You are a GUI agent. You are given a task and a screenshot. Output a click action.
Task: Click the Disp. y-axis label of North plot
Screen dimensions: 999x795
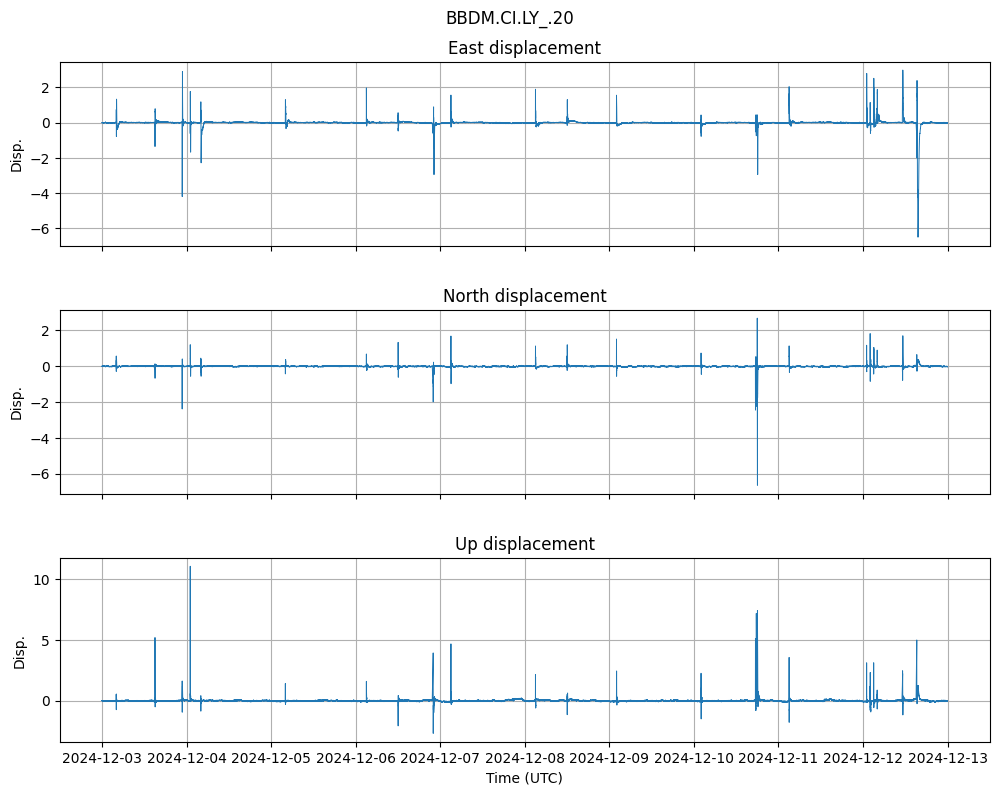[16, 402]
